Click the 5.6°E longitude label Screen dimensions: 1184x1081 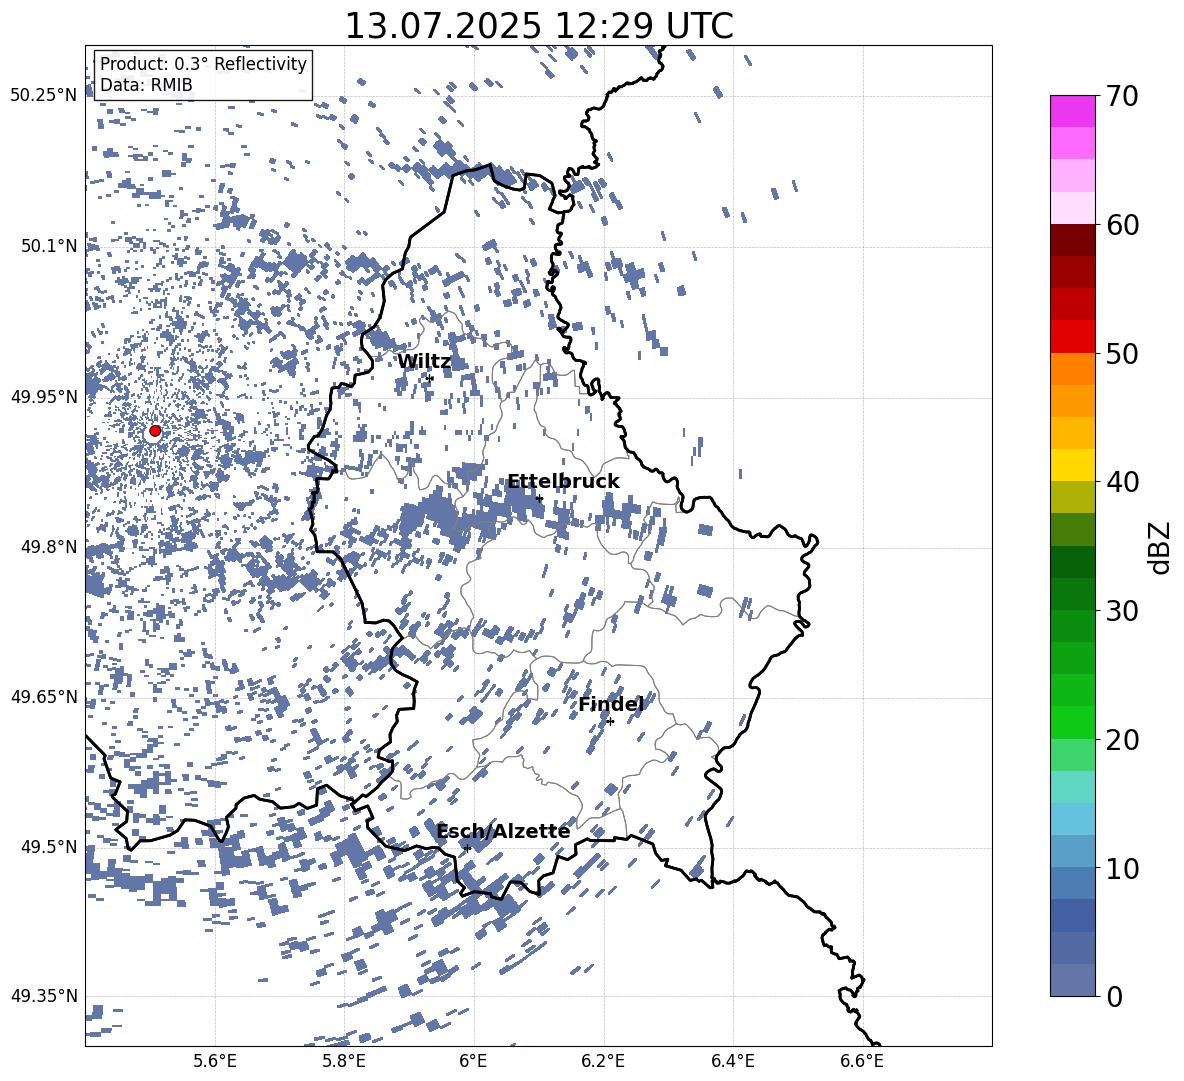pos(215,1061)
